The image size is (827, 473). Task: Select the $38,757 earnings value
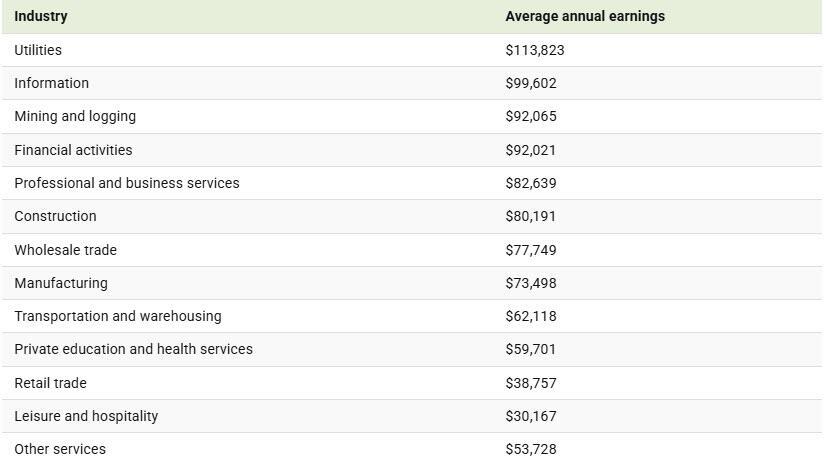(531, 383)
